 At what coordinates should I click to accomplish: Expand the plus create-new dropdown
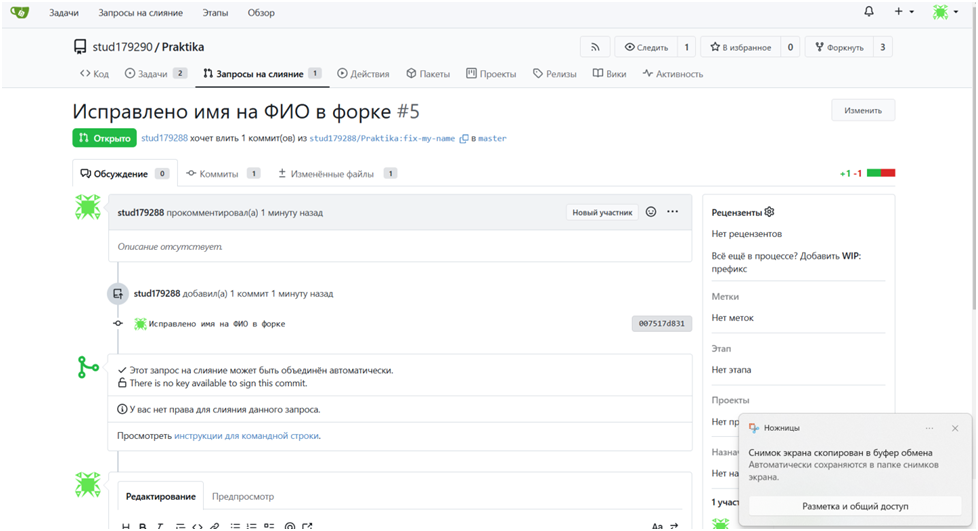(903, 12)
